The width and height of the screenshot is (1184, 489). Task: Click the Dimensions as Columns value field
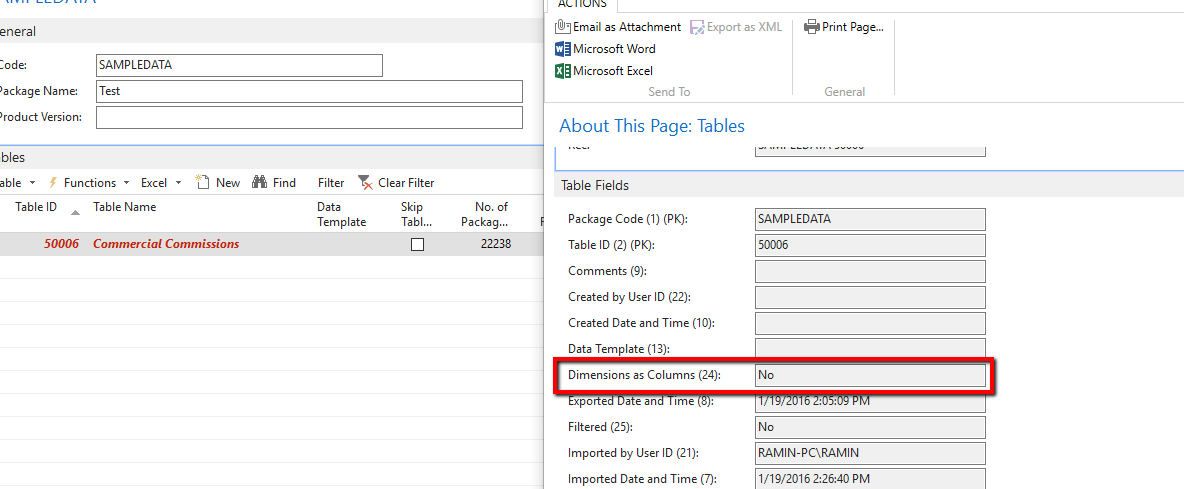click(870, 375)
